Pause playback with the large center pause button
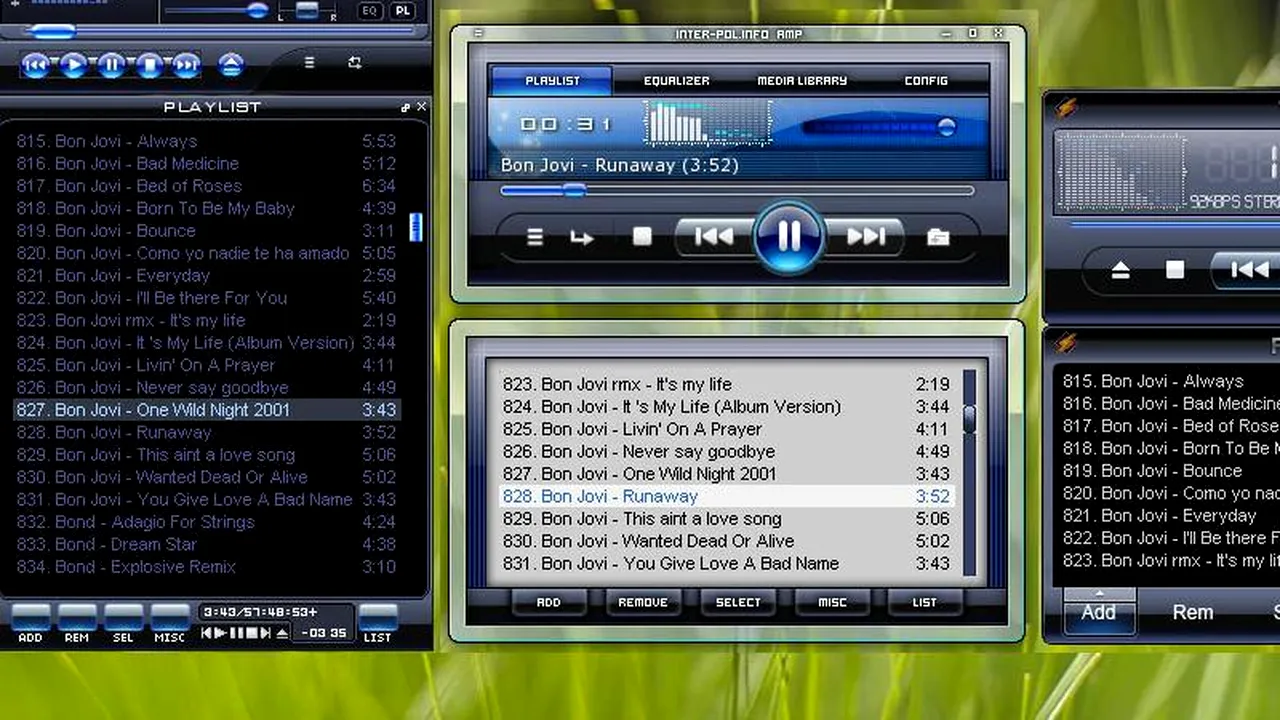1280x720 pixels. (787, 236)
